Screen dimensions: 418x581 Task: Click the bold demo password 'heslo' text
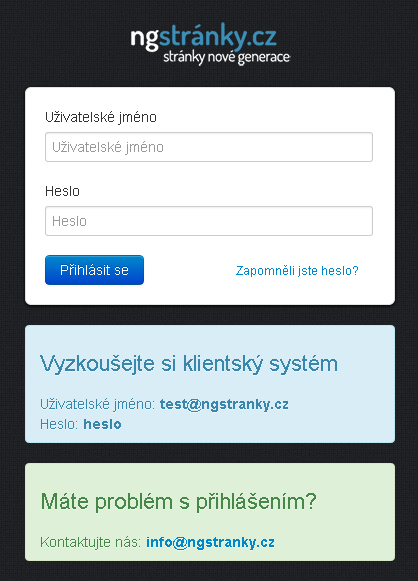tap(102, 424)
